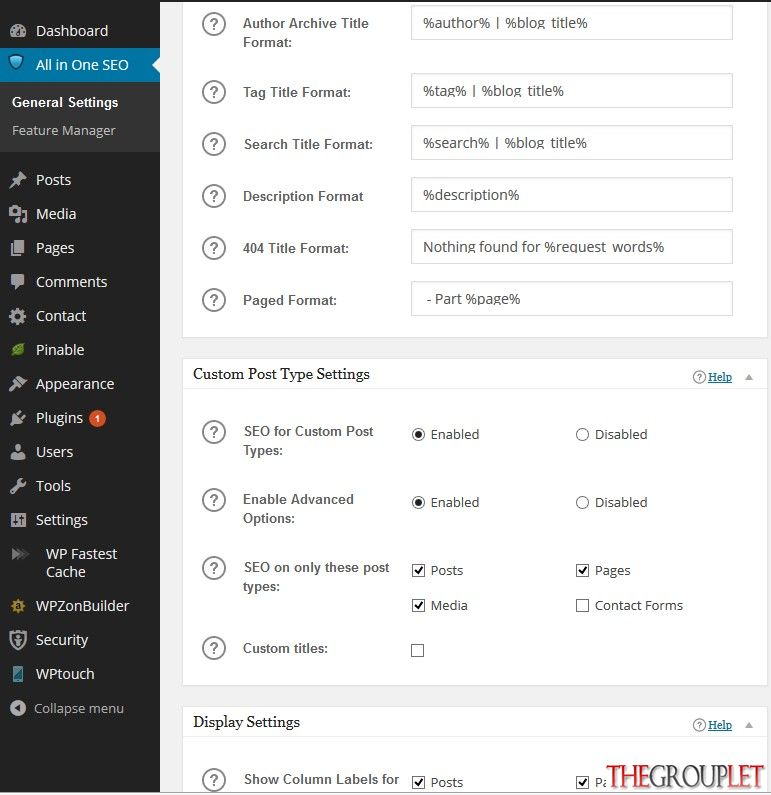Image resolution: width=771 pixels, height=795 pixels.
Task: Click the Plugins update count badge
Action: [x=97, y=418]
